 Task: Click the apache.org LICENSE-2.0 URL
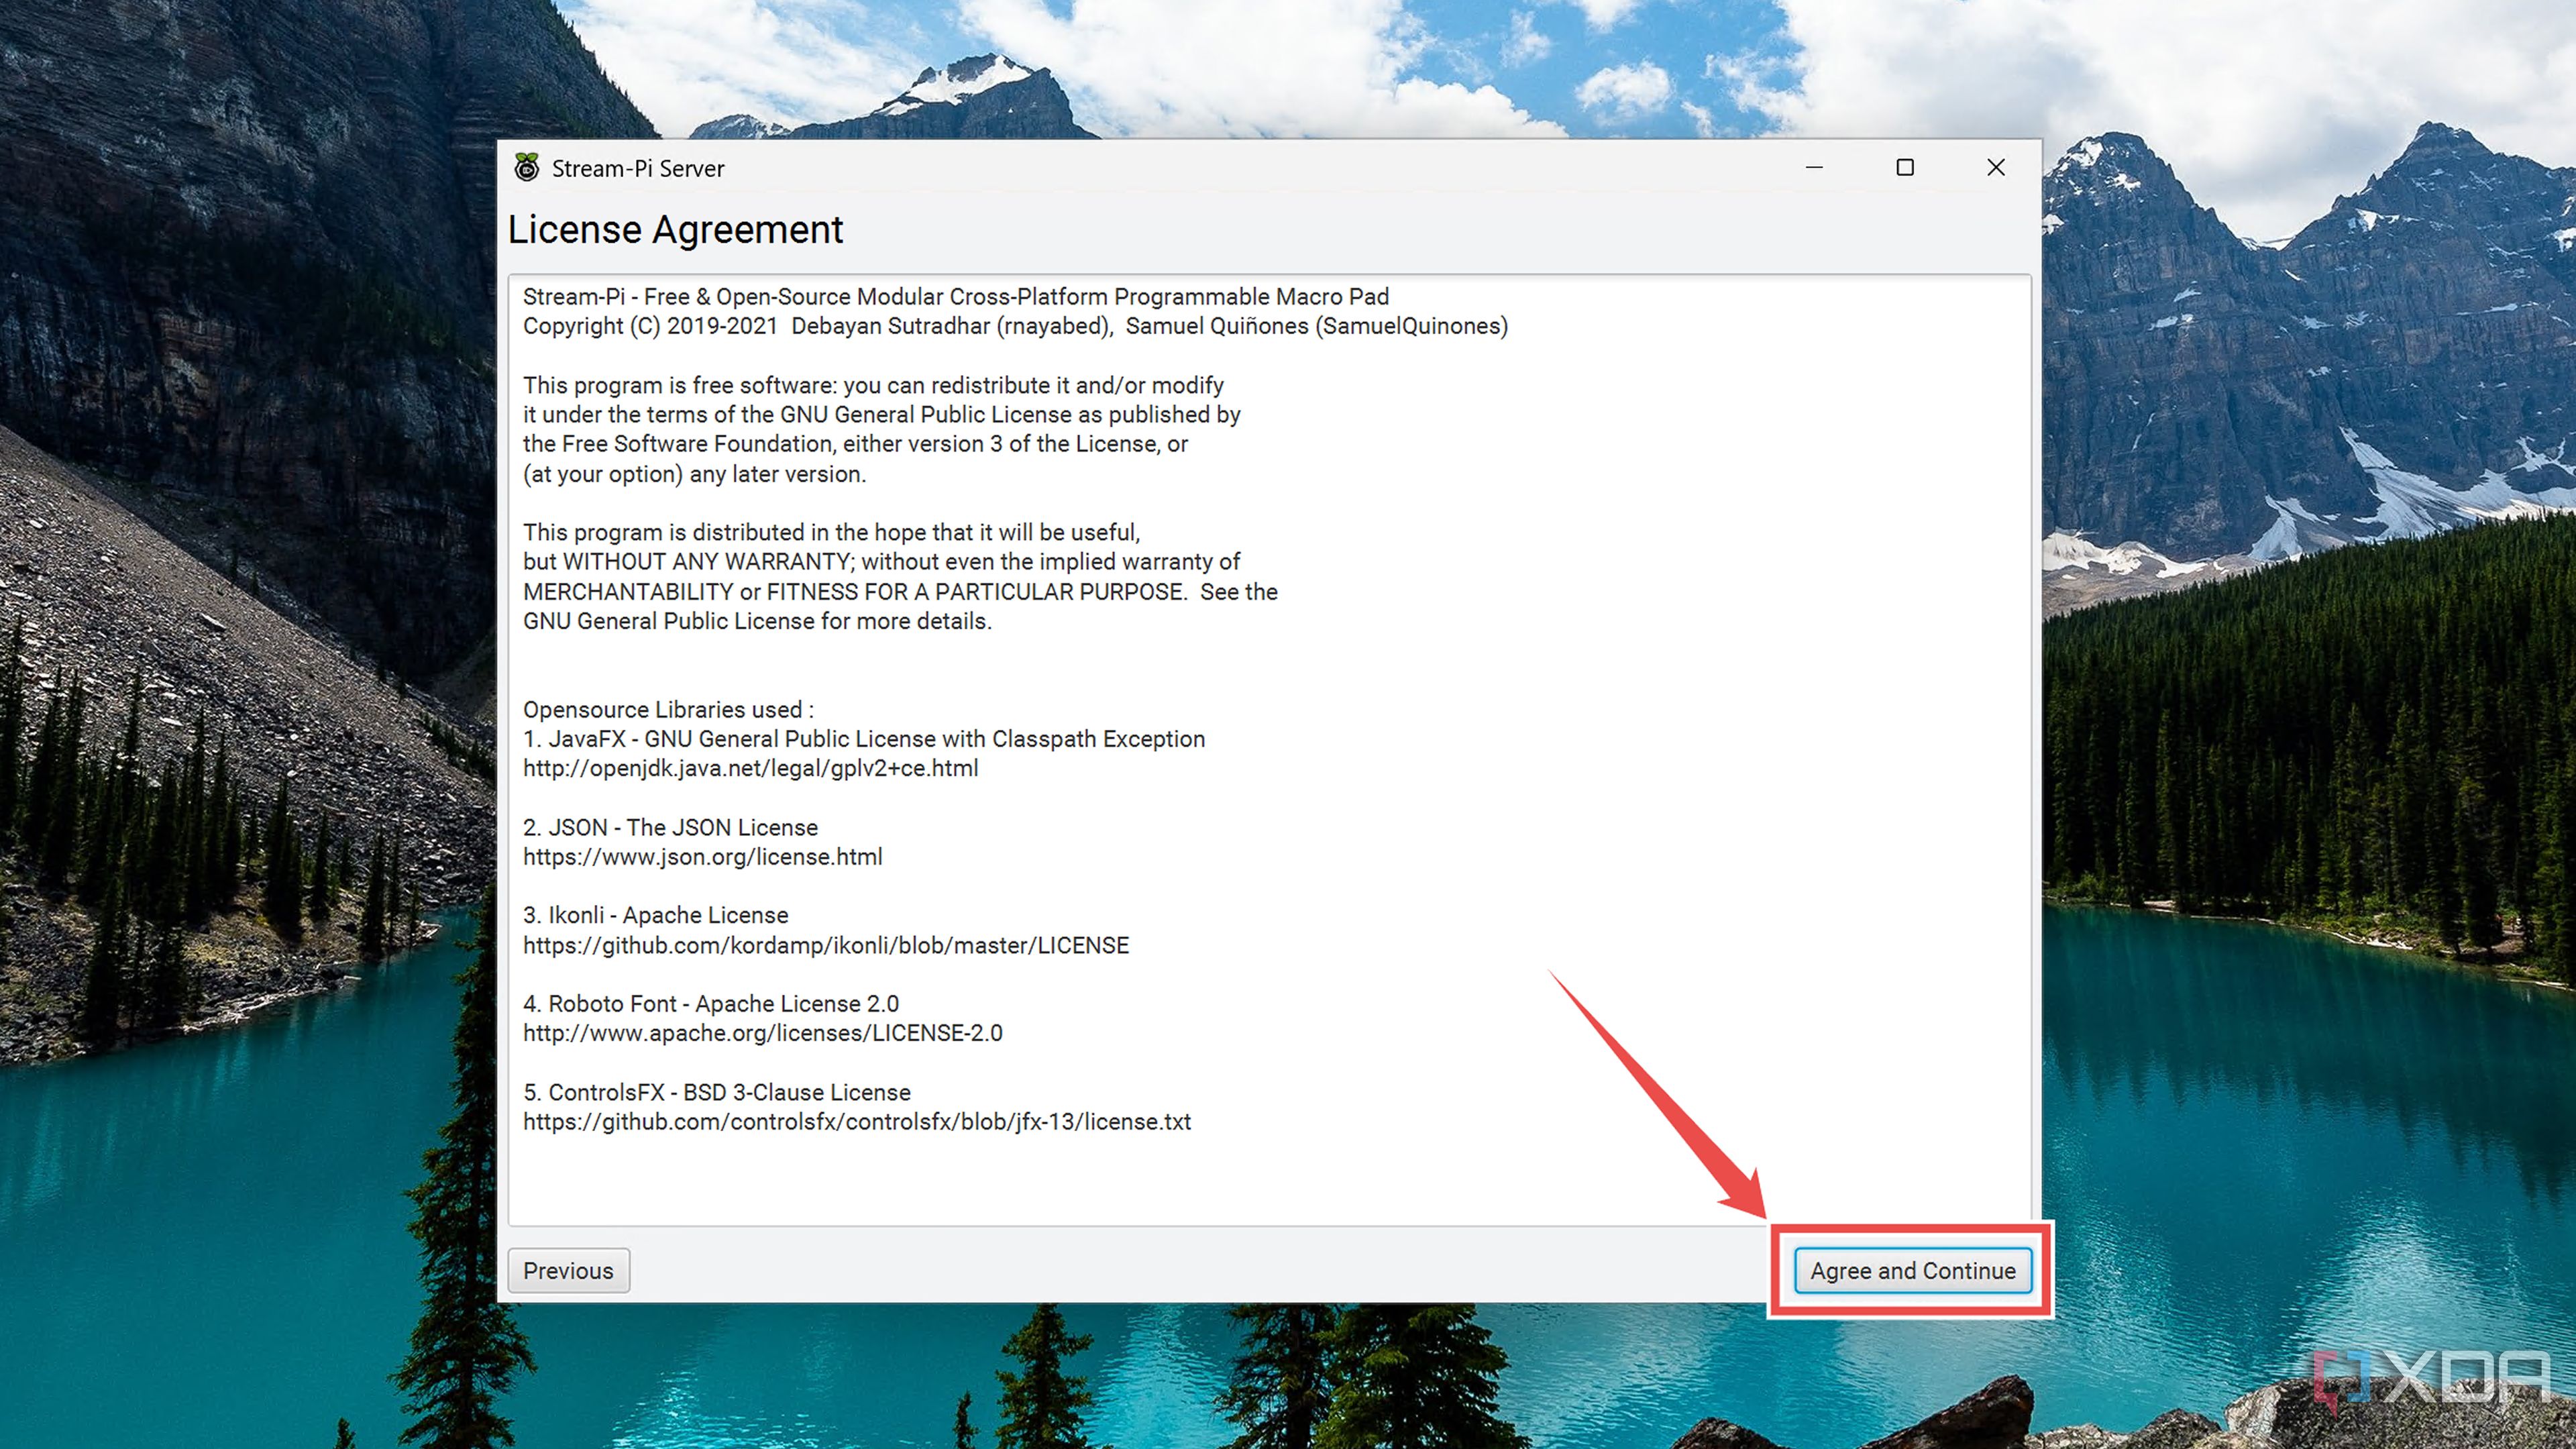click(762, 1033)
